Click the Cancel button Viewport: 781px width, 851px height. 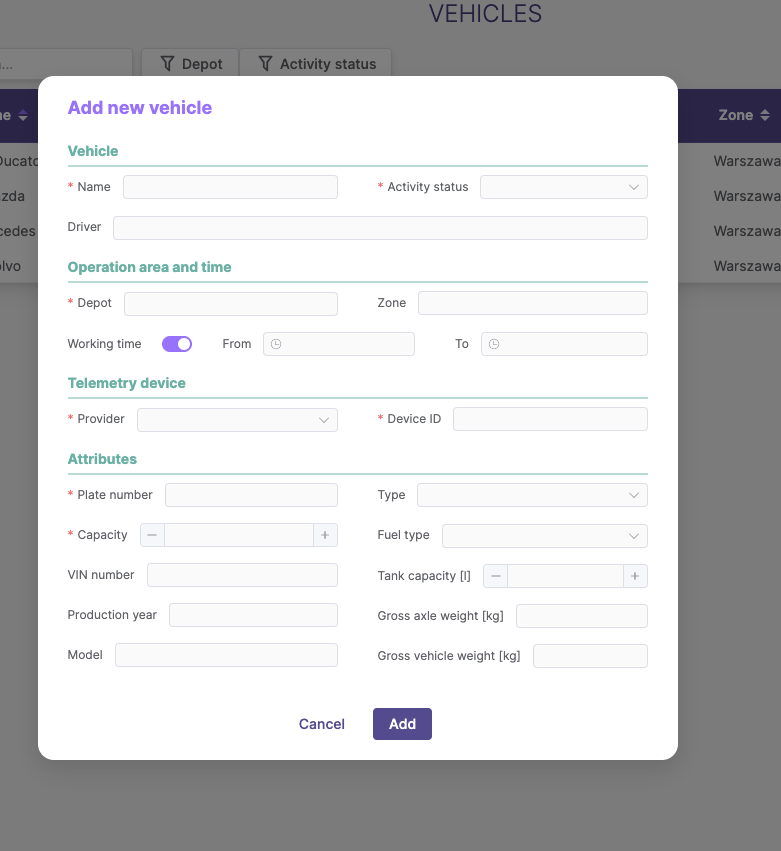(x=322, y=724)
